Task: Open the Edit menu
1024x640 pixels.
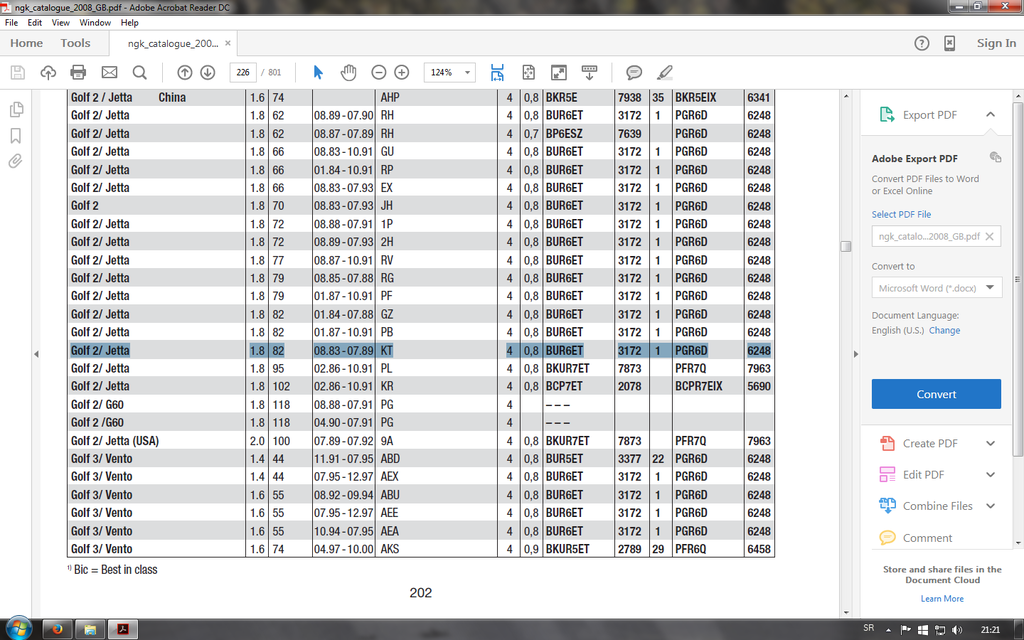Action: click(35, 22)
